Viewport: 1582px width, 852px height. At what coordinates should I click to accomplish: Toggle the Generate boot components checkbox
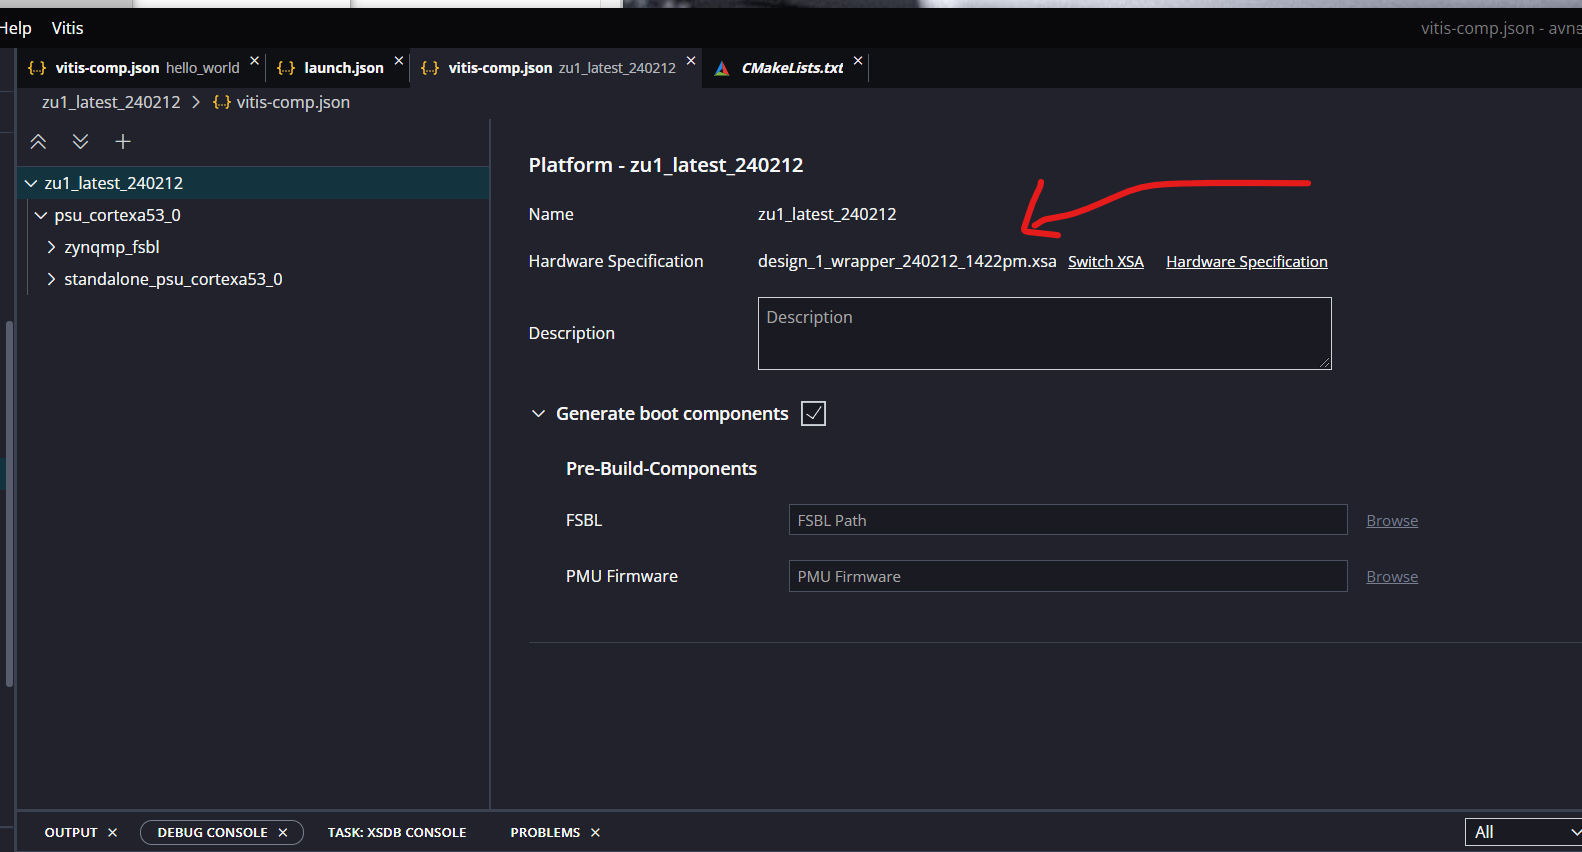click(x=814, y=414)
